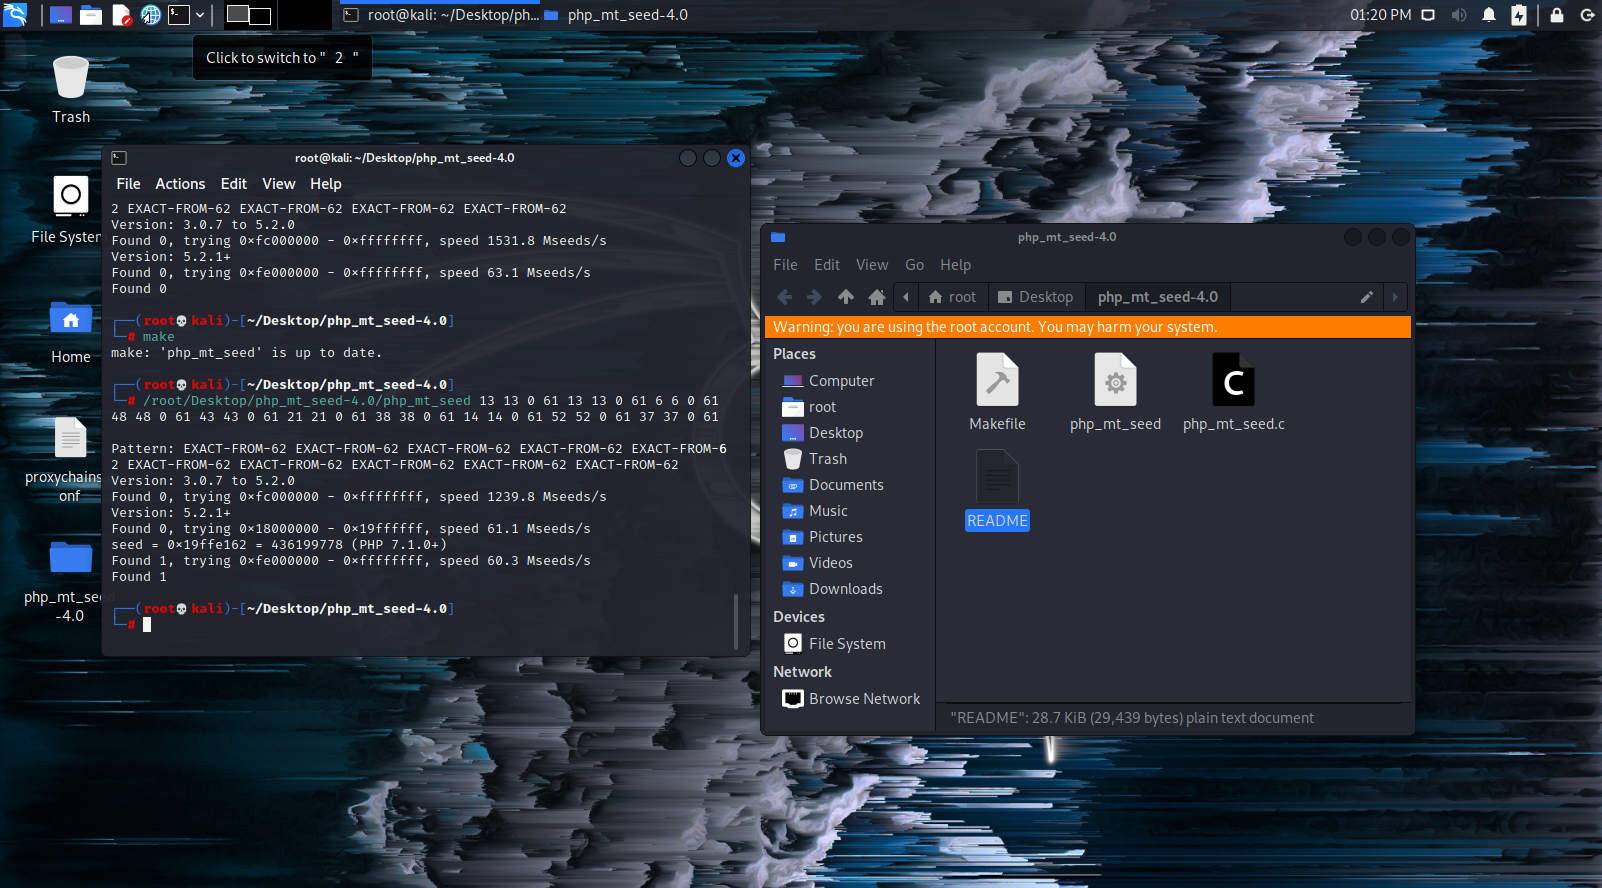The height and width of the screenshot is (888, 1602).
Task: Open file manager File menu
Action: click(785, 265)
